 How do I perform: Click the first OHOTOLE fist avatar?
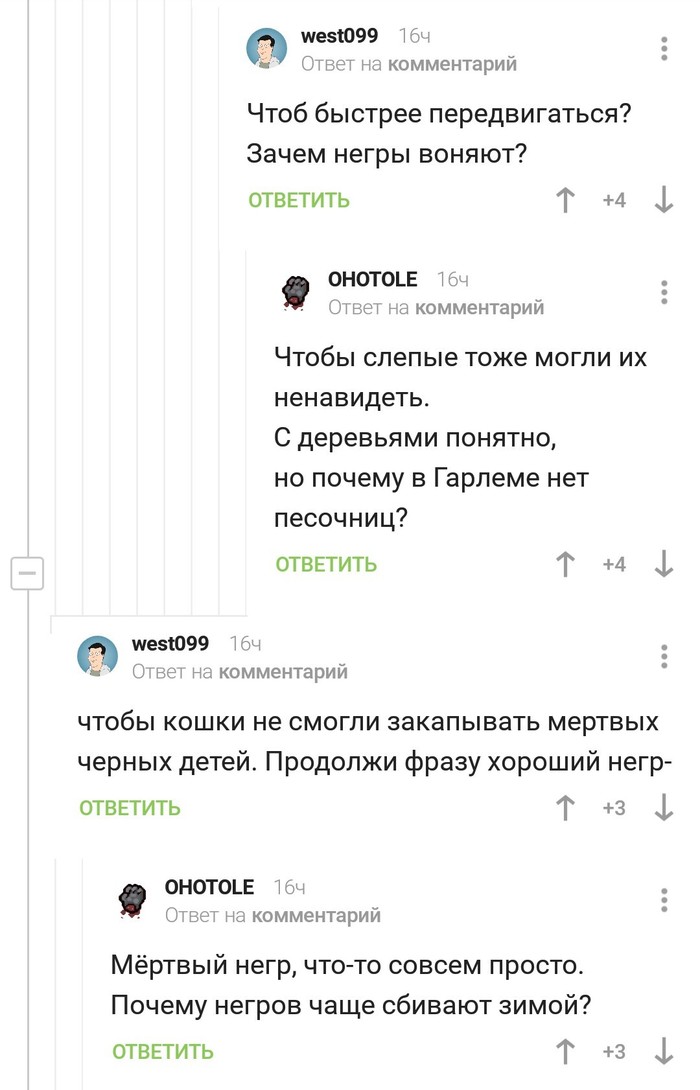click(297, 293)
